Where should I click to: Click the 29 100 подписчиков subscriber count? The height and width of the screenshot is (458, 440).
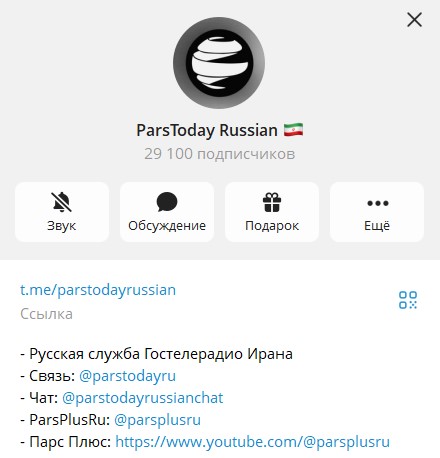[220, 154]
